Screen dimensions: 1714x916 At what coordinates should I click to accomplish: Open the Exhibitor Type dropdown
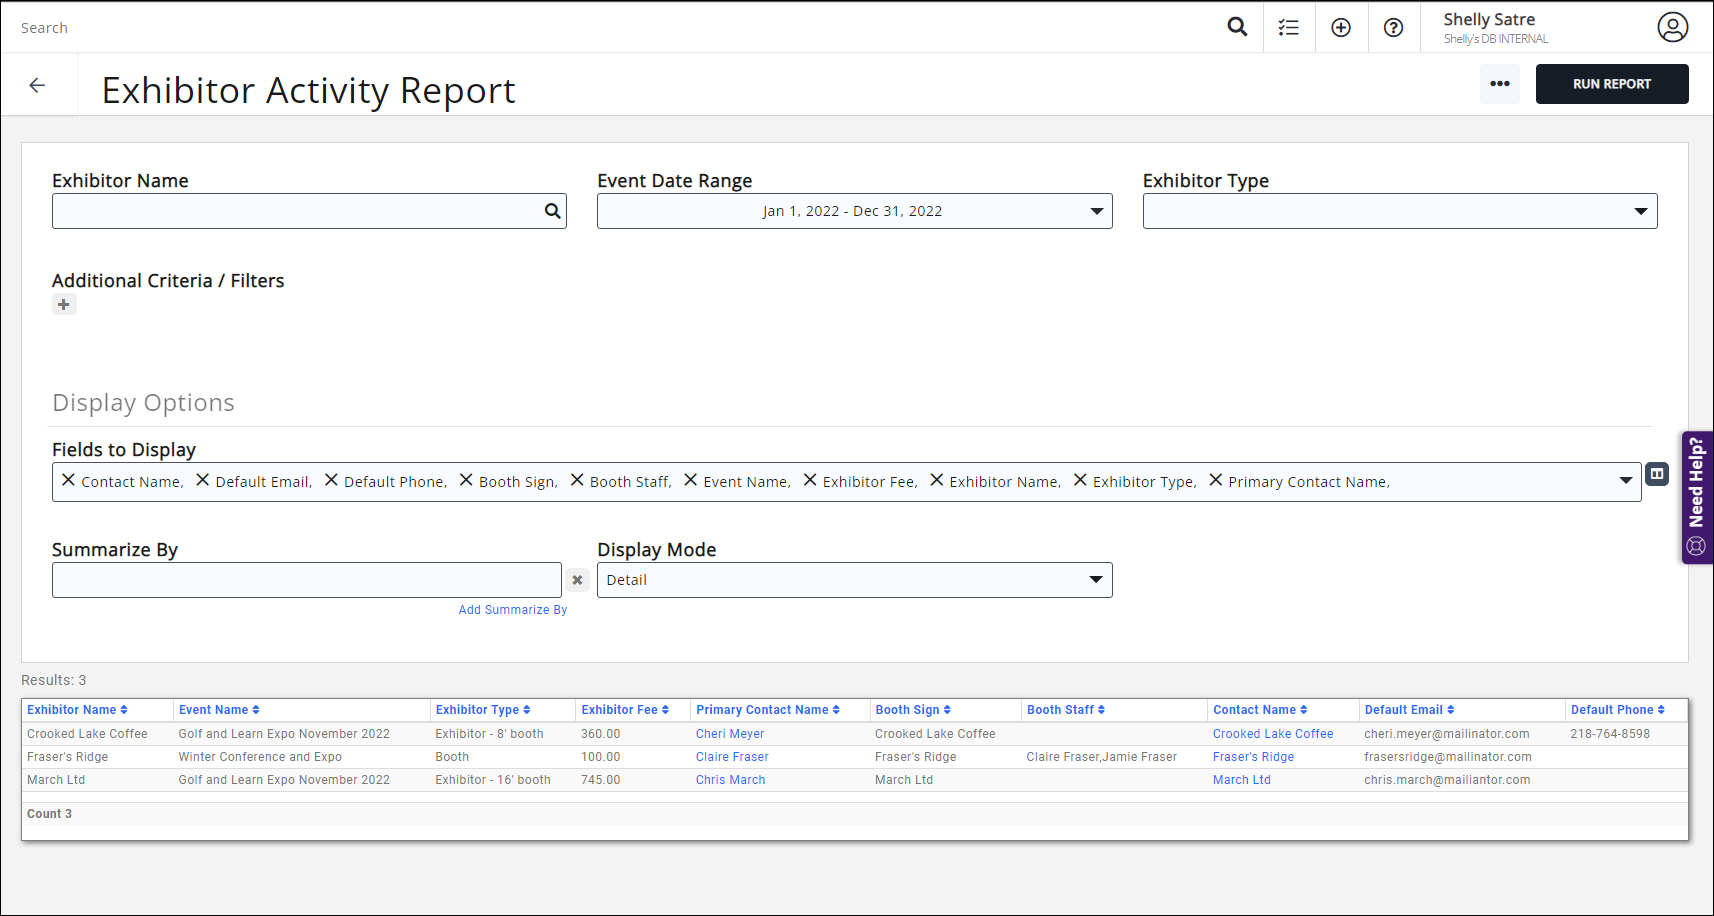pyautogui.click(x=1640, y=211)
